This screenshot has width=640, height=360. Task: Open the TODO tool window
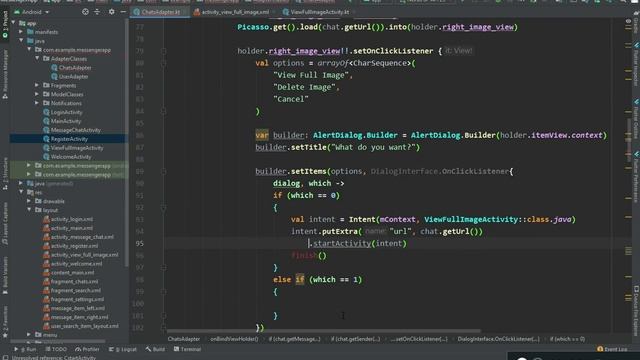click(56, 349)
